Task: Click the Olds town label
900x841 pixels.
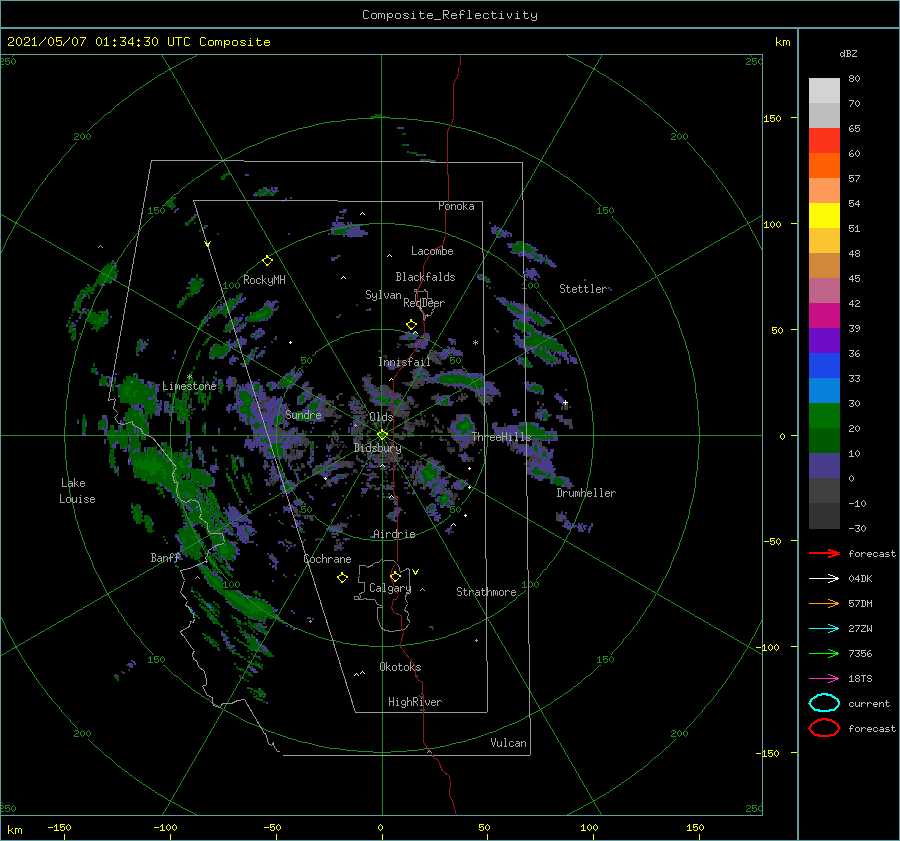Action: coord(381,417)
